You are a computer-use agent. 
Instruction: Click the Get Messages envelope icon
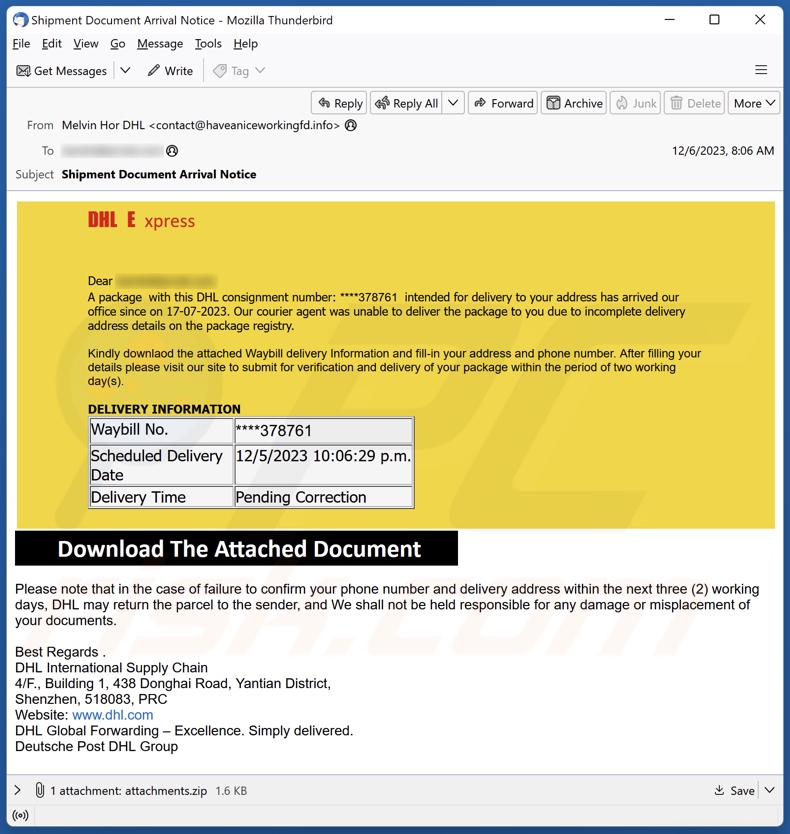click(x=24, y=71)
